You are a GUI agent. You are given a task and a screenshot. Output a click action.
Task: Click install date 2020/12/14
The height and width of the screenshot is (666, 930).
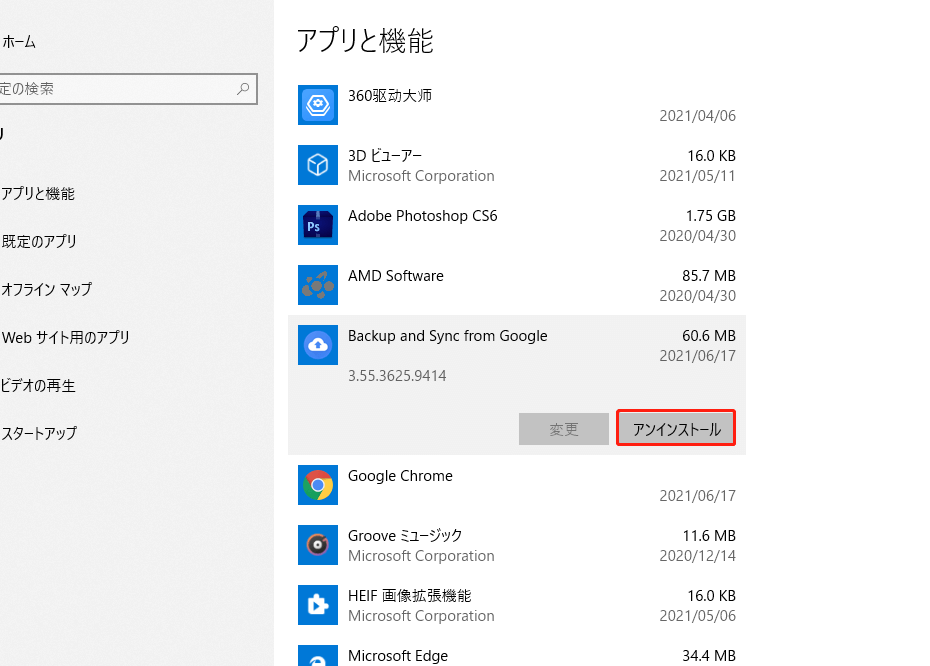[698, 556]
